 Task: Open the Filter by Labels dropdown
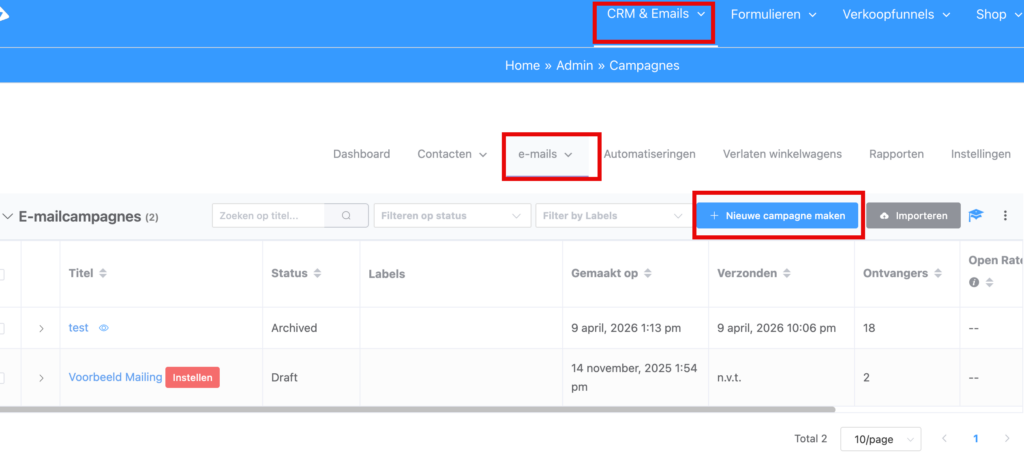point(610,215)
